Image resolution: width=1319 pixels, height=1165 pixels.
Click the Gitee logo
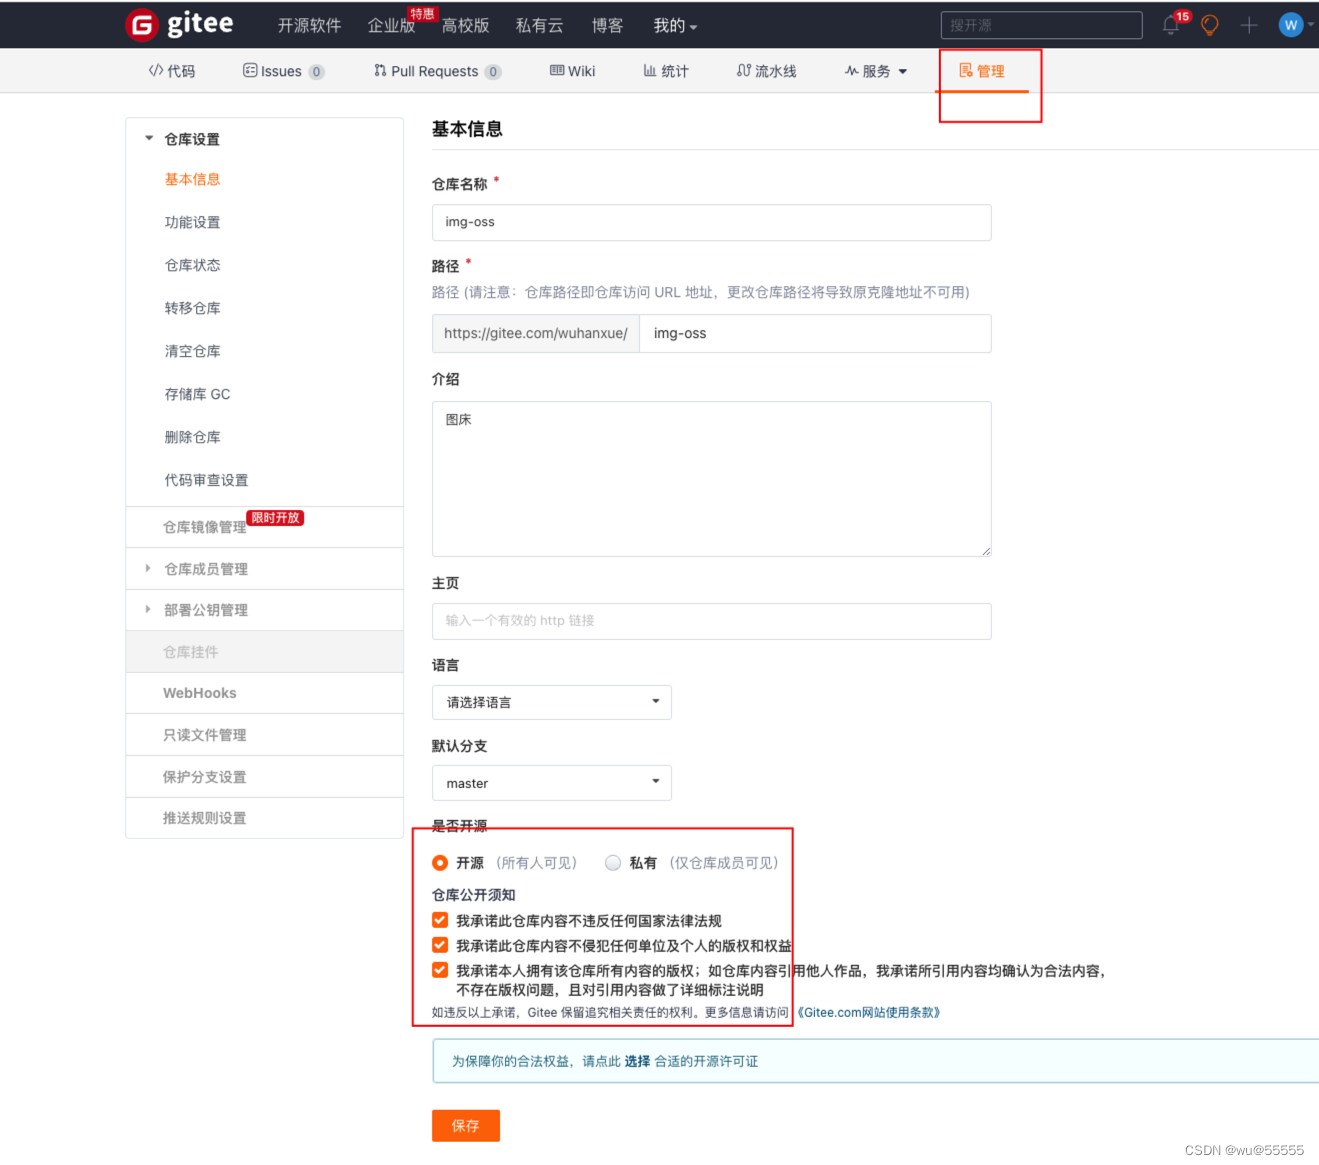click(180, 24)
